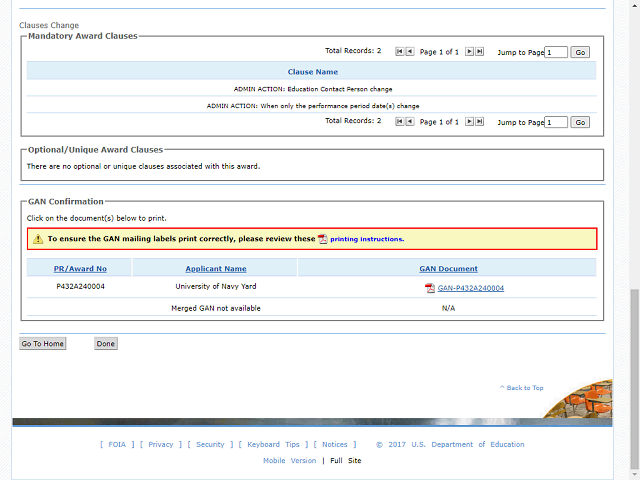
Task: Click next page icon in top pagination
Action: pos(469,51)
